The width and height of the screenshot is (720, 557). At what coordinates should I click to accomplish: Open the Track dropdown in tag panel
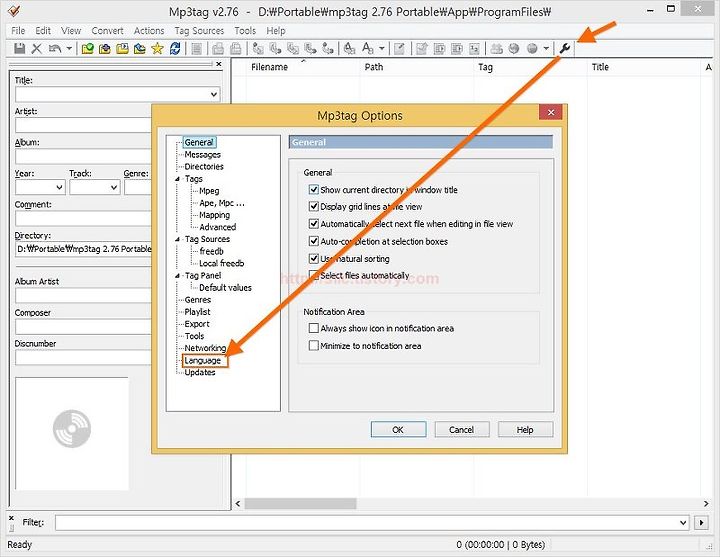(114, 187)
